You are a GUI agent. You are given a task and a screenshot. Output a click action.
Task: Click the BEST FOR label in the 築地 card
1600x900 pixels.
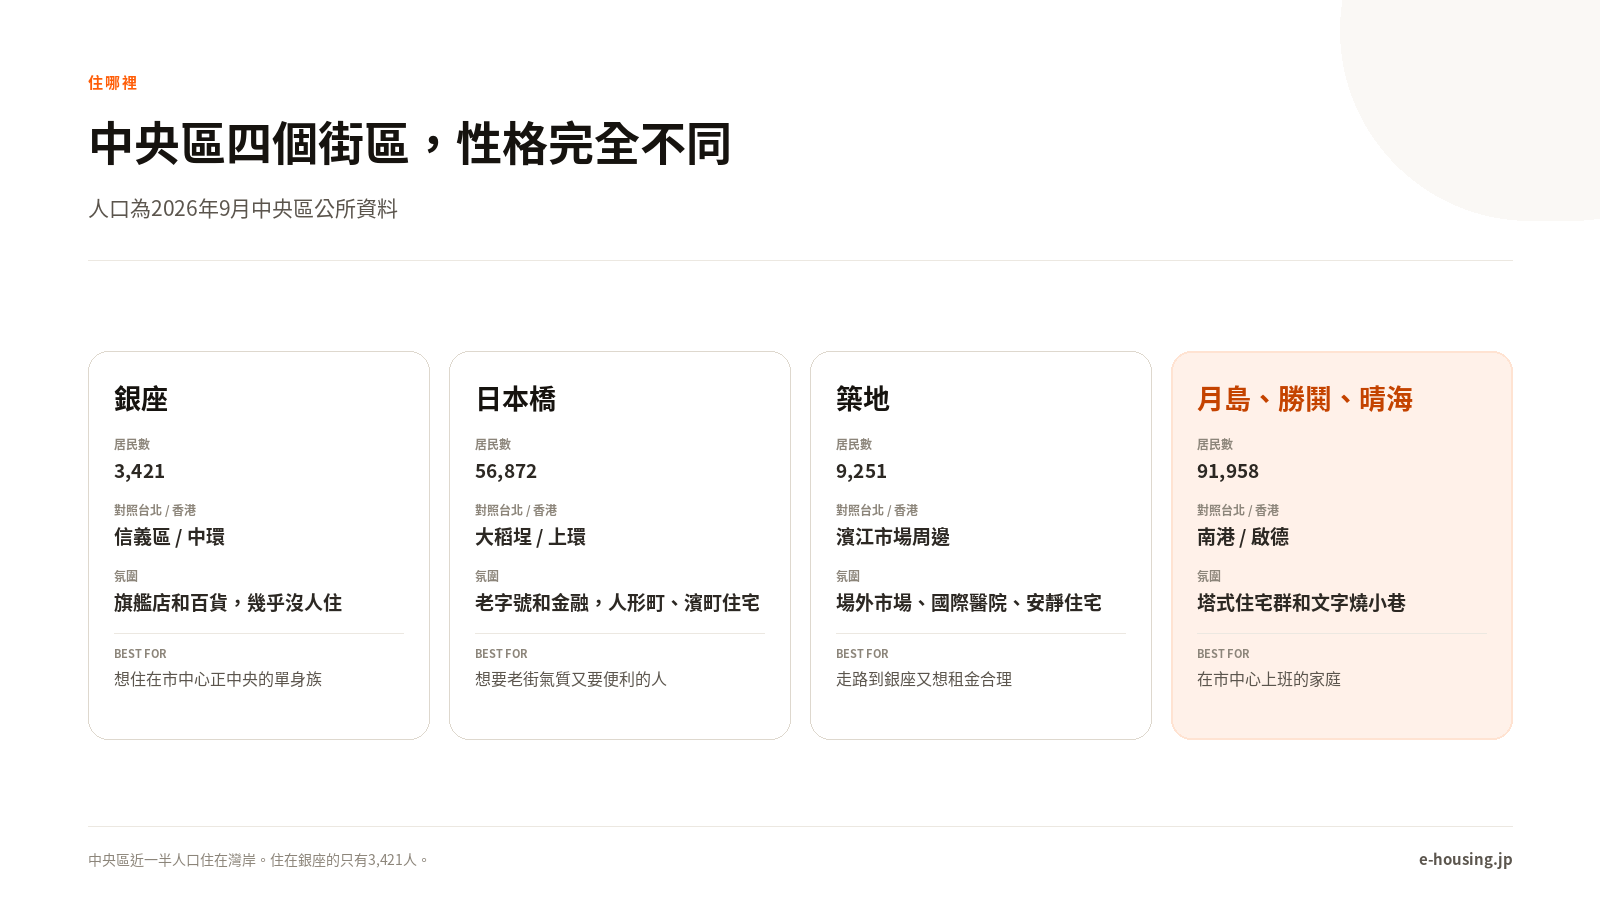pos(862,654)
